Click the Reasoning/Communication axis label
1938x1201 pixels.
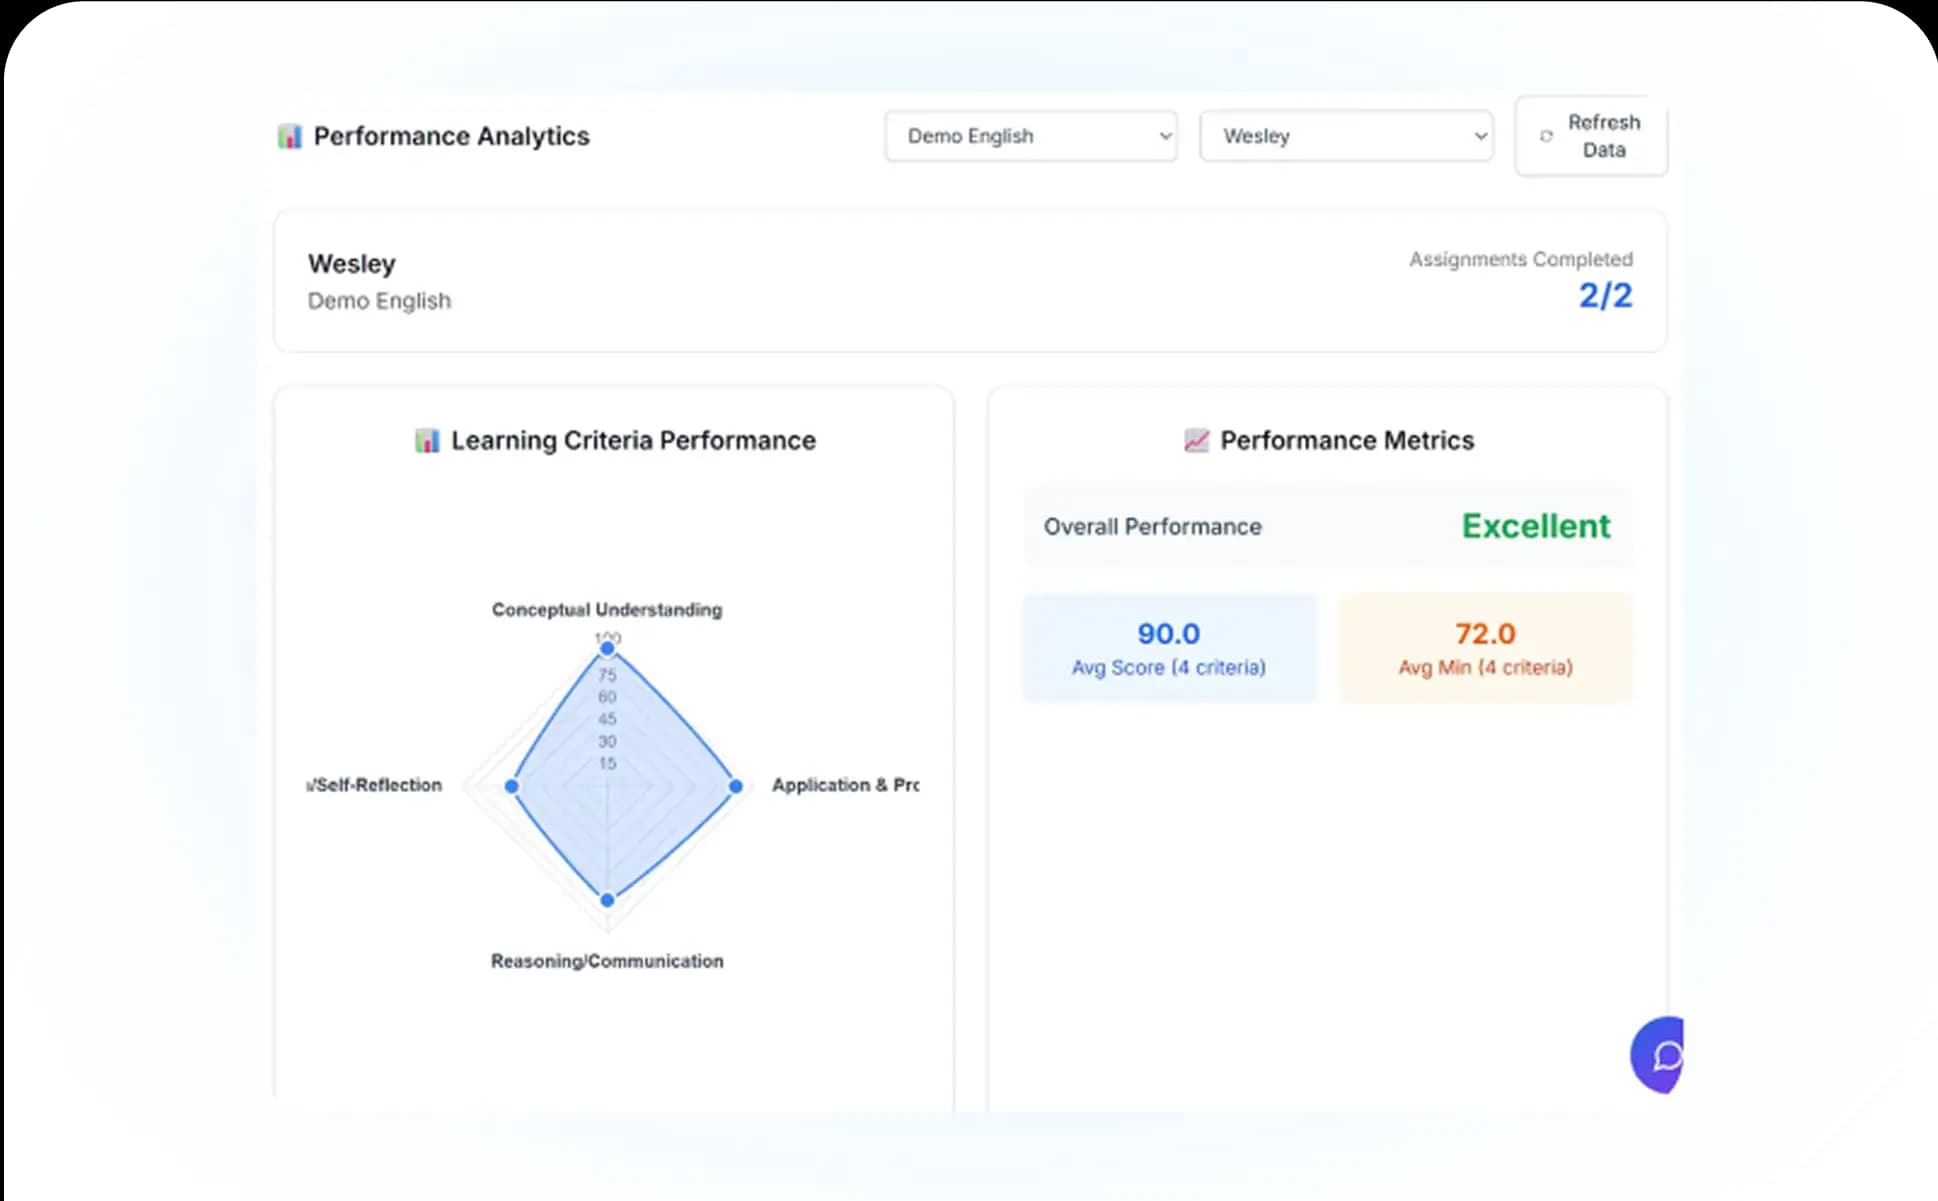click(606, 961)
